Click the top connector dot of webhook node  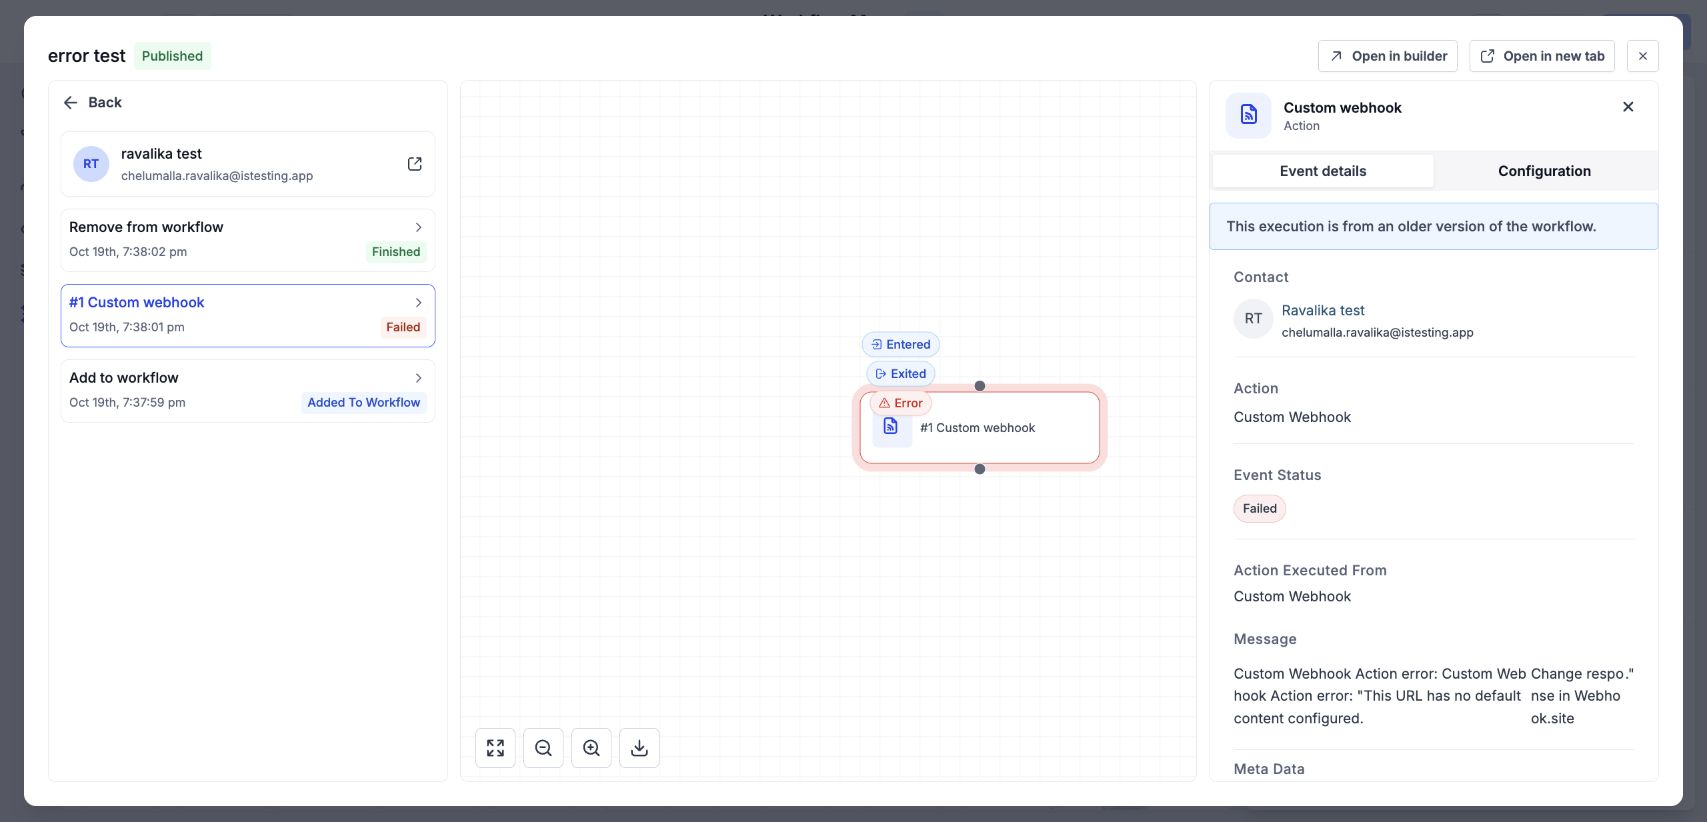(980, 386)
